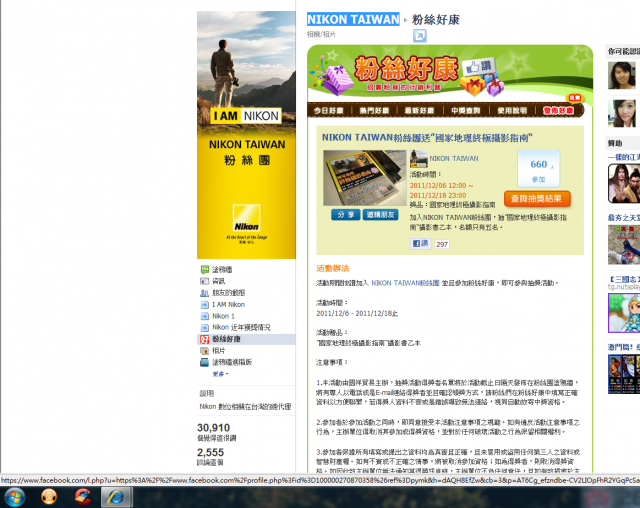This screenshot has height=508, width=640.
Task: Click the page icon beside I AM Nikon
Action: [x=204, y=304]
